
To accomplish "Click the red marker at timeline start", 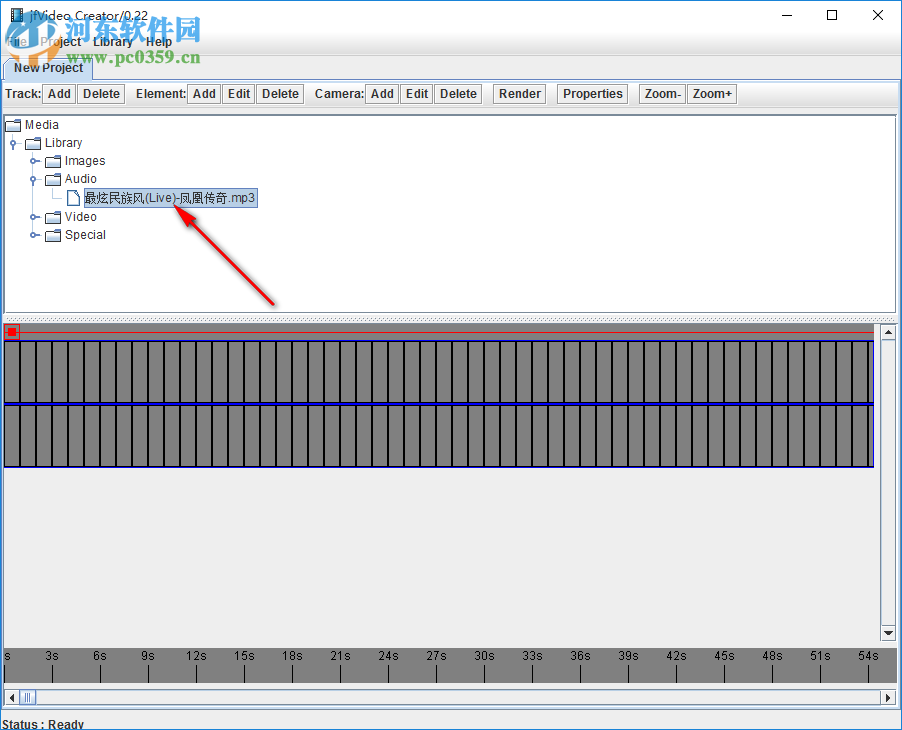I will coord(11,330).
